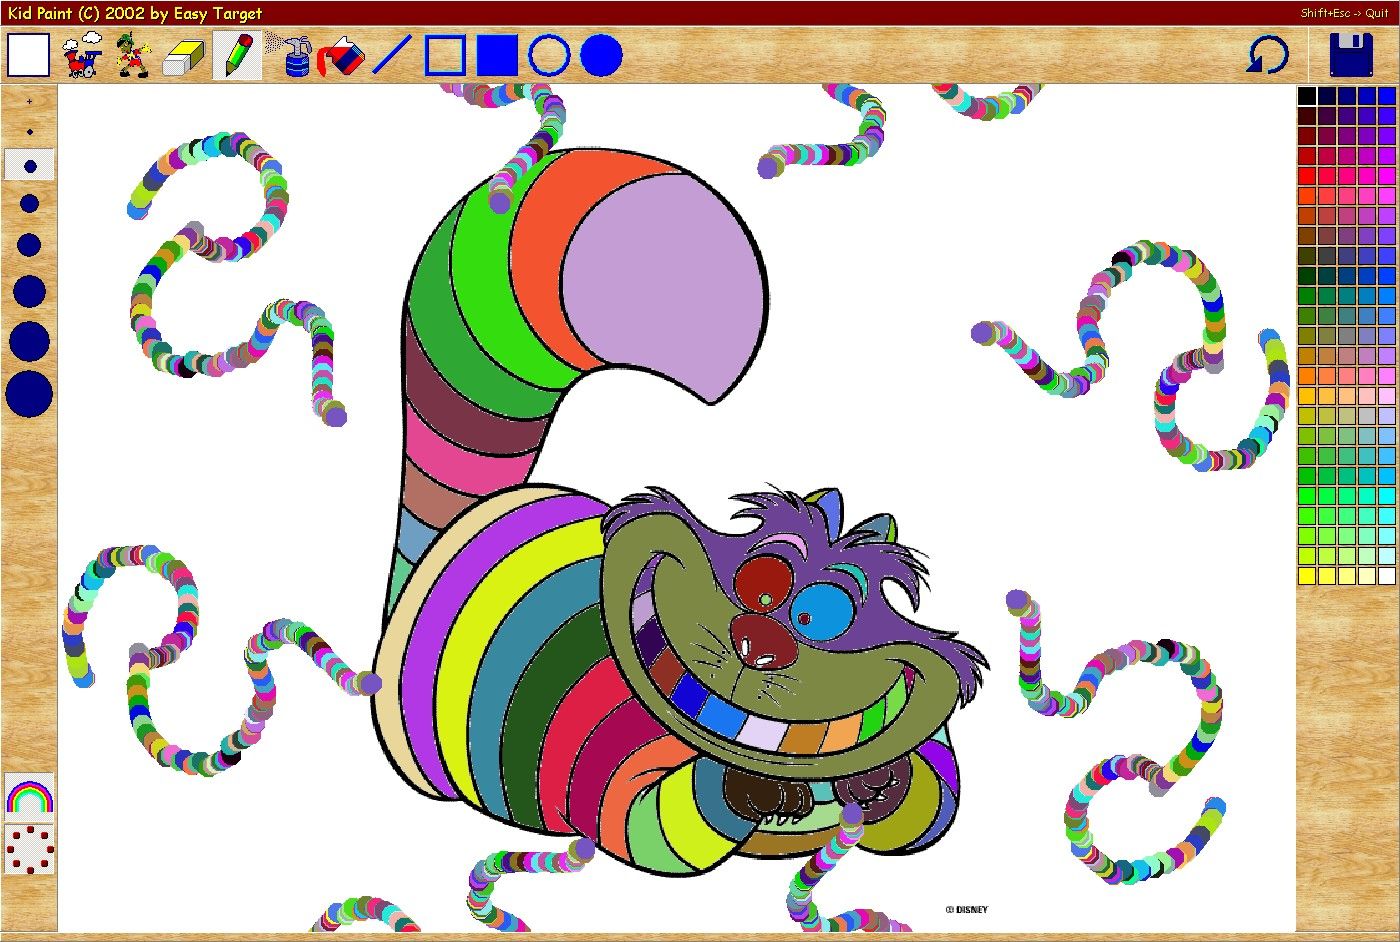The height and width of the screenshot is (942, 1400).
Task: Click the Undo curved arrow icon
Action: pos(1267,54)
